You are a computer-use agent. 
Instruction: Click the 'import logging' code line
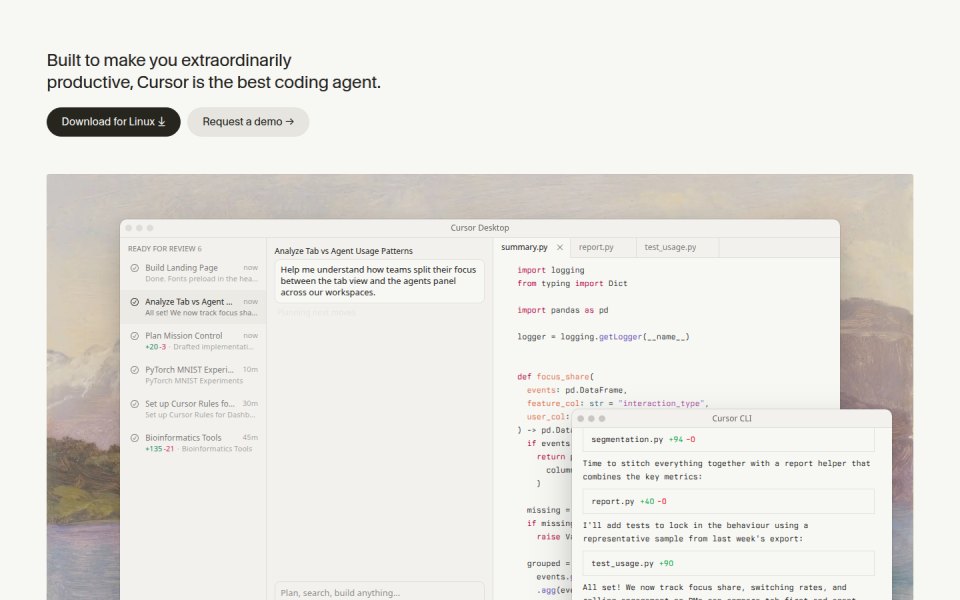click(550, 270)
